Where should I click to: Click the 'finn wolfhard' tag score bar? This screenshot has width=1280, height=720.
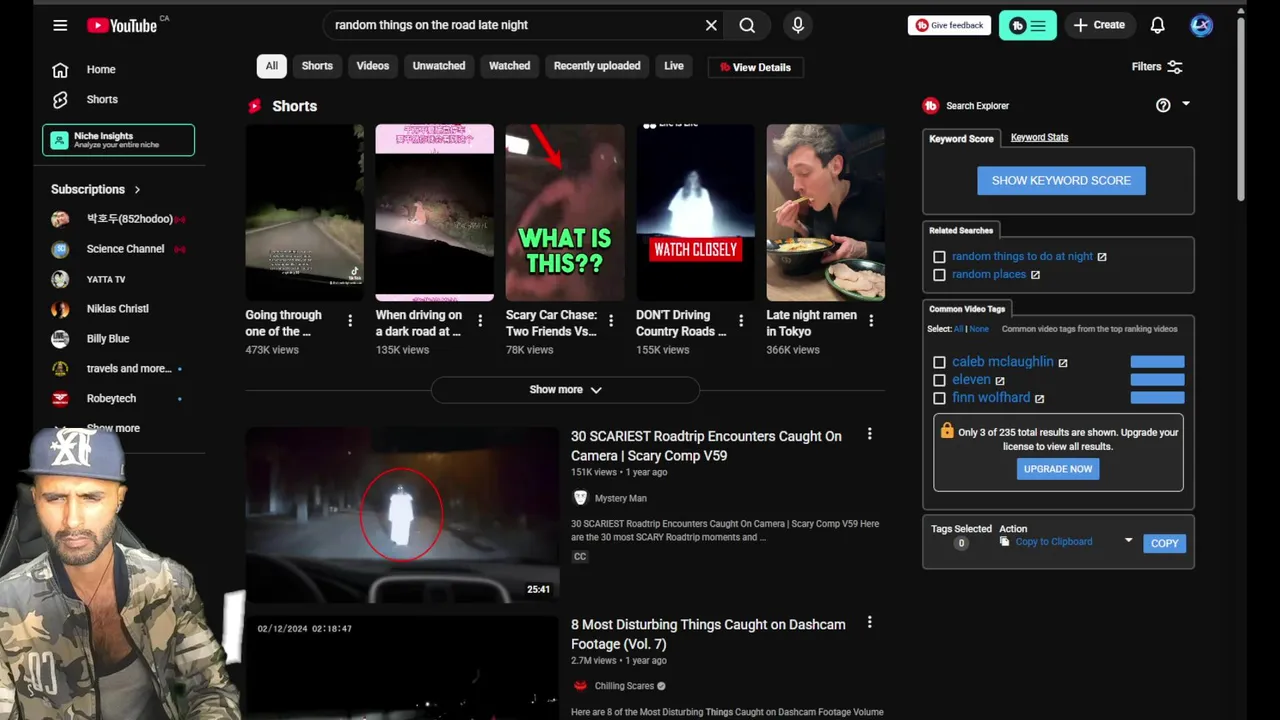point(1157,398)
